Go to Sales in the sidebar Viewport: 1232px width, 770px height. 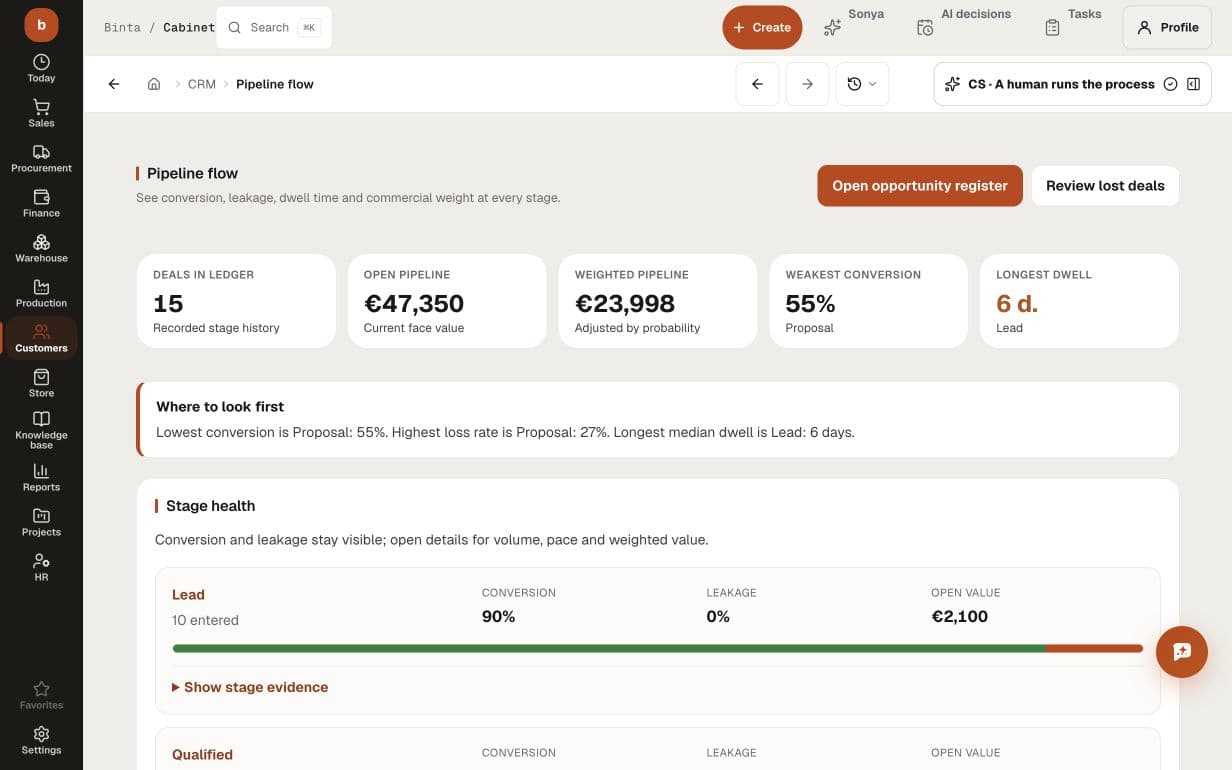(41, 113)
